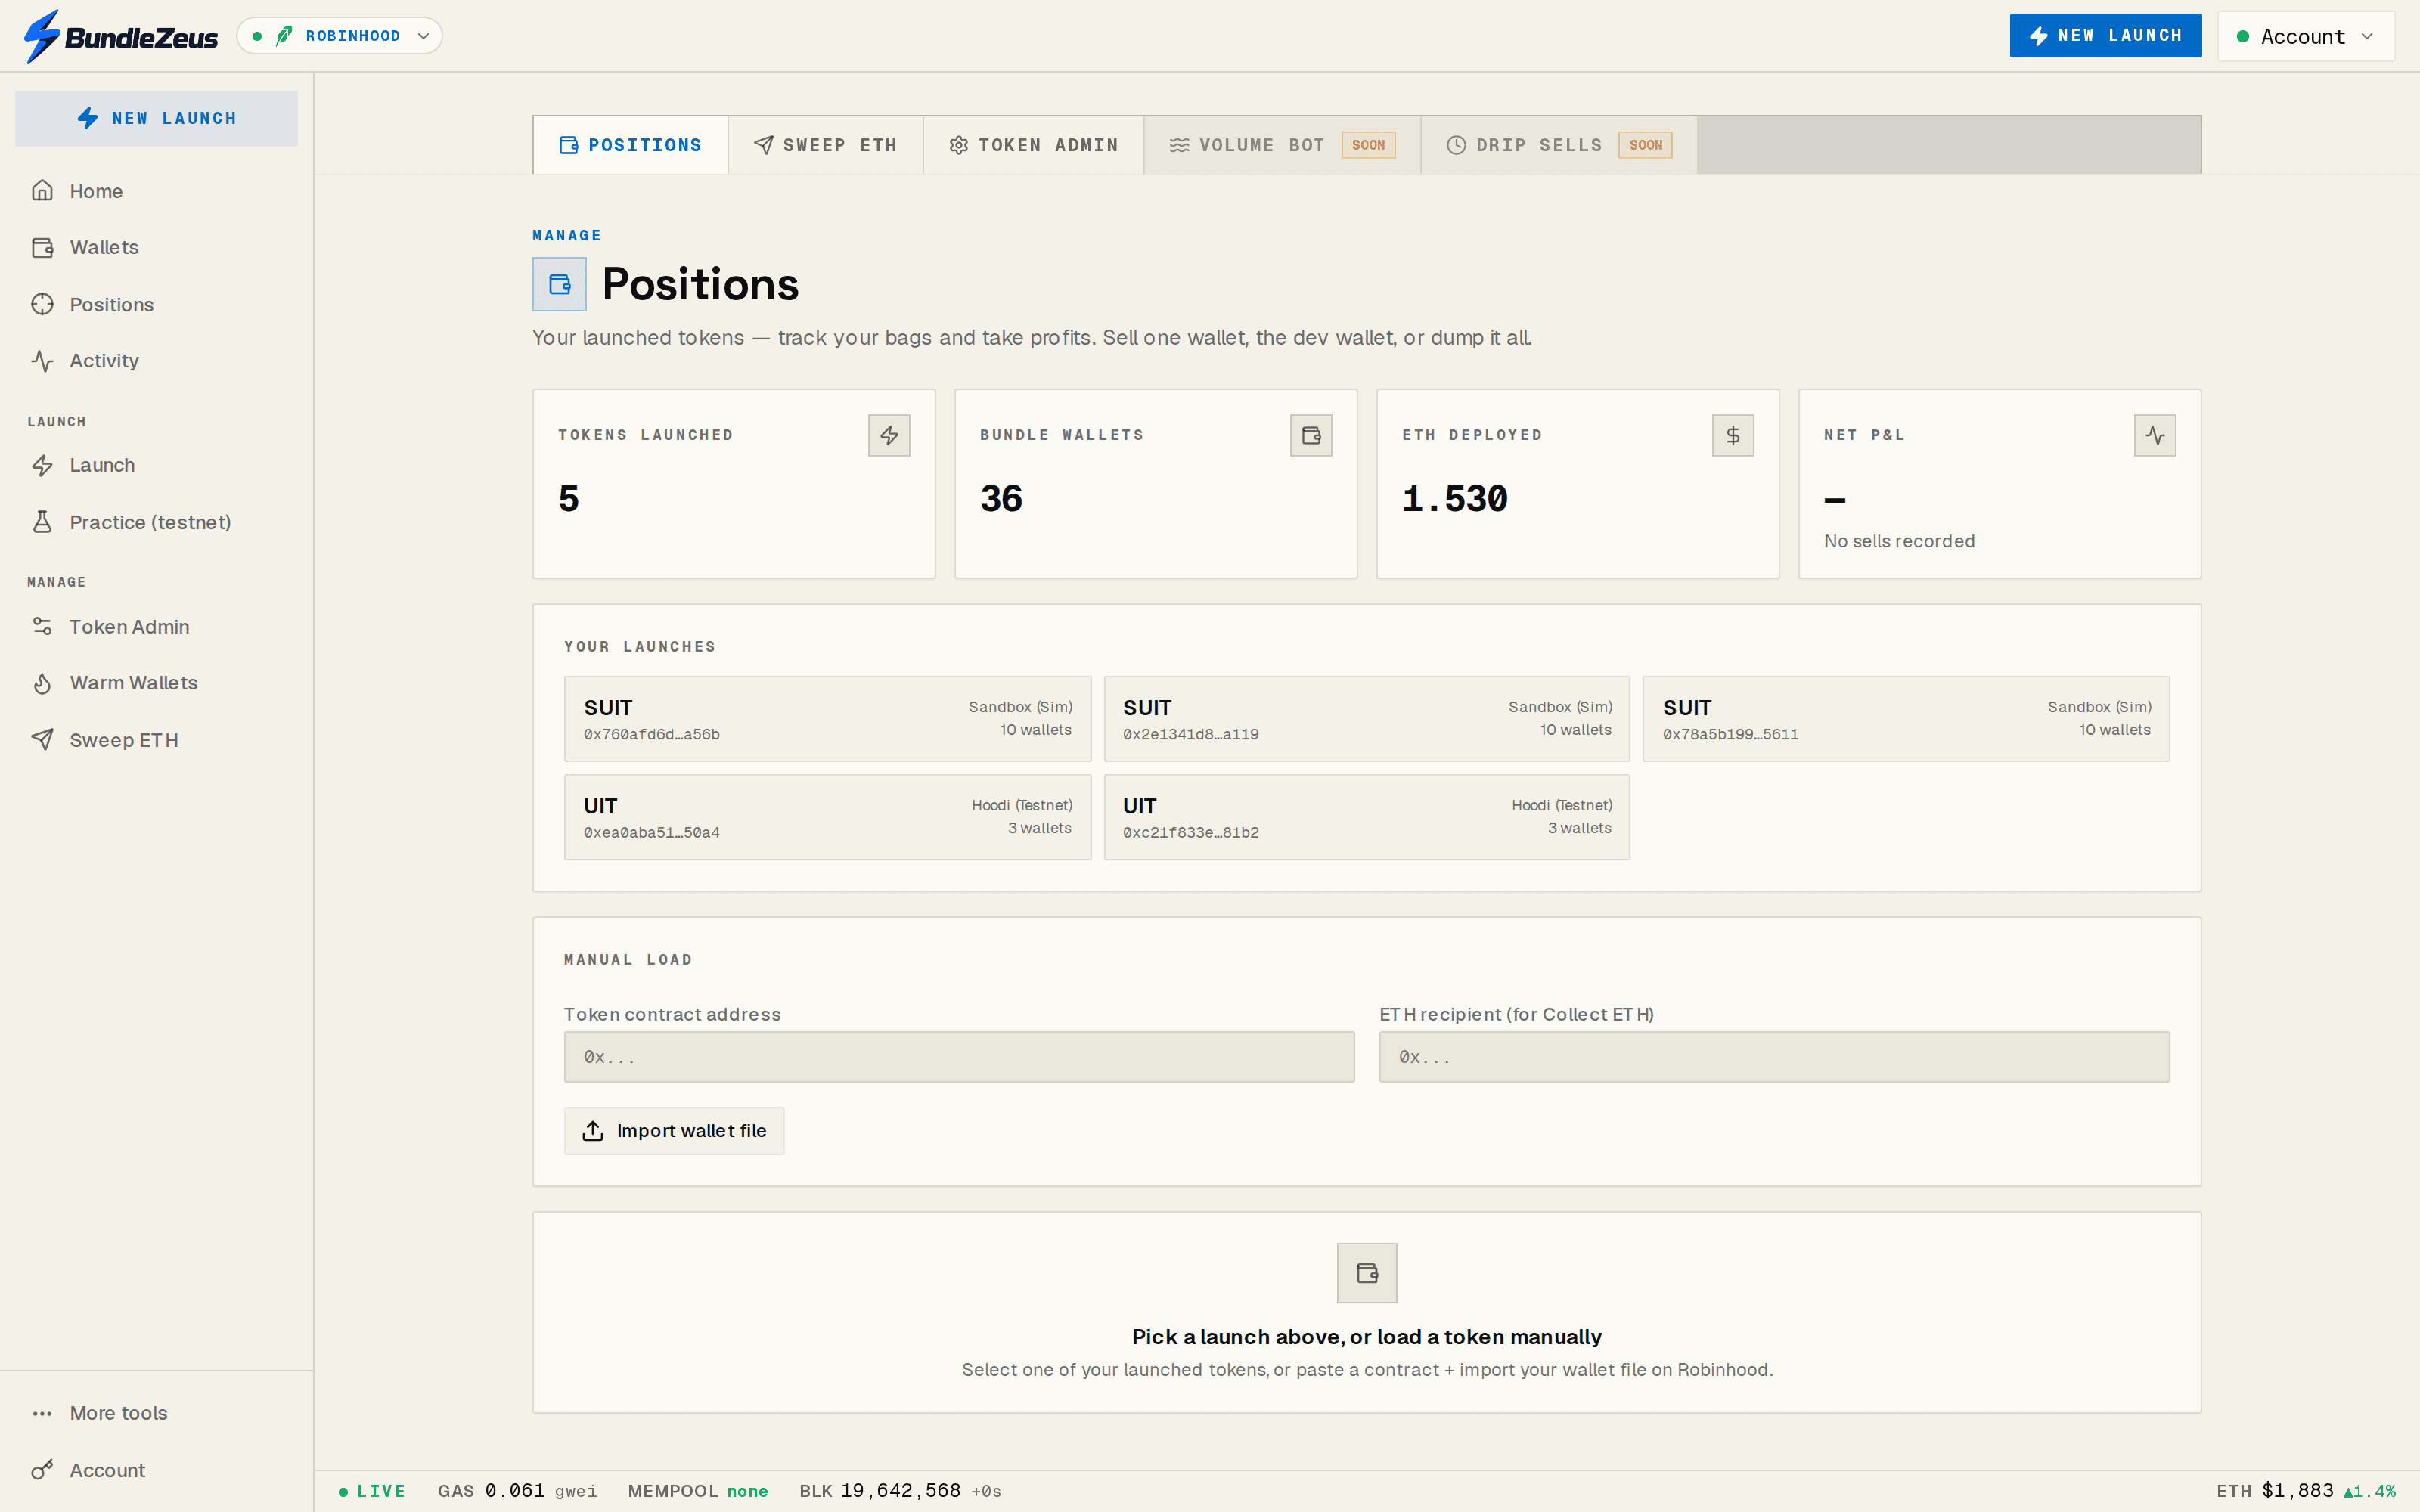
Task: Click the Net P&L pulse icon
Action: click(2155, 436)
